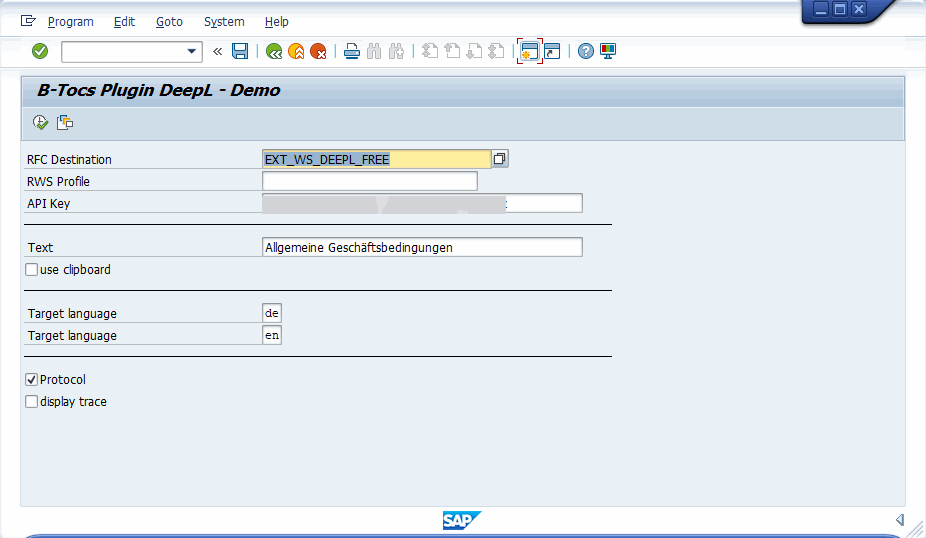Click the API Key input field

(422, 203)
